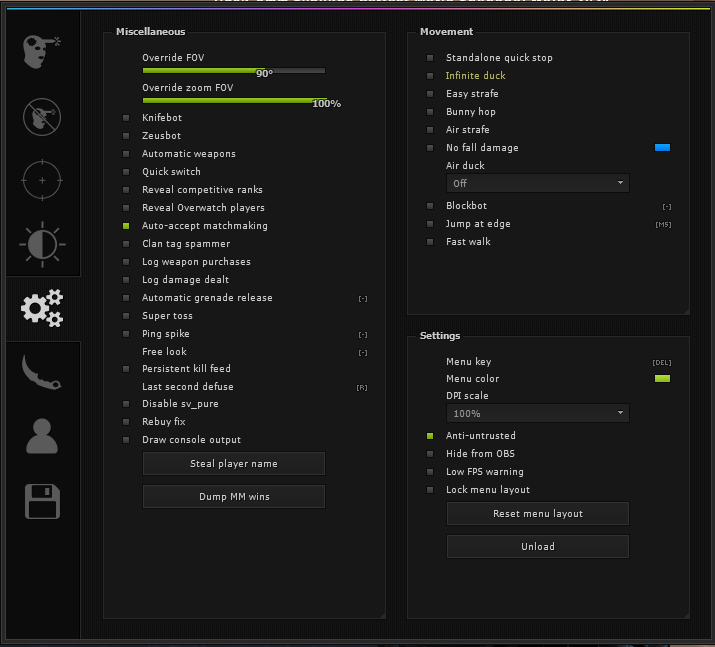
Task: Change Jump at edge hotkey [M5]
Action: [x=663, y=225]
